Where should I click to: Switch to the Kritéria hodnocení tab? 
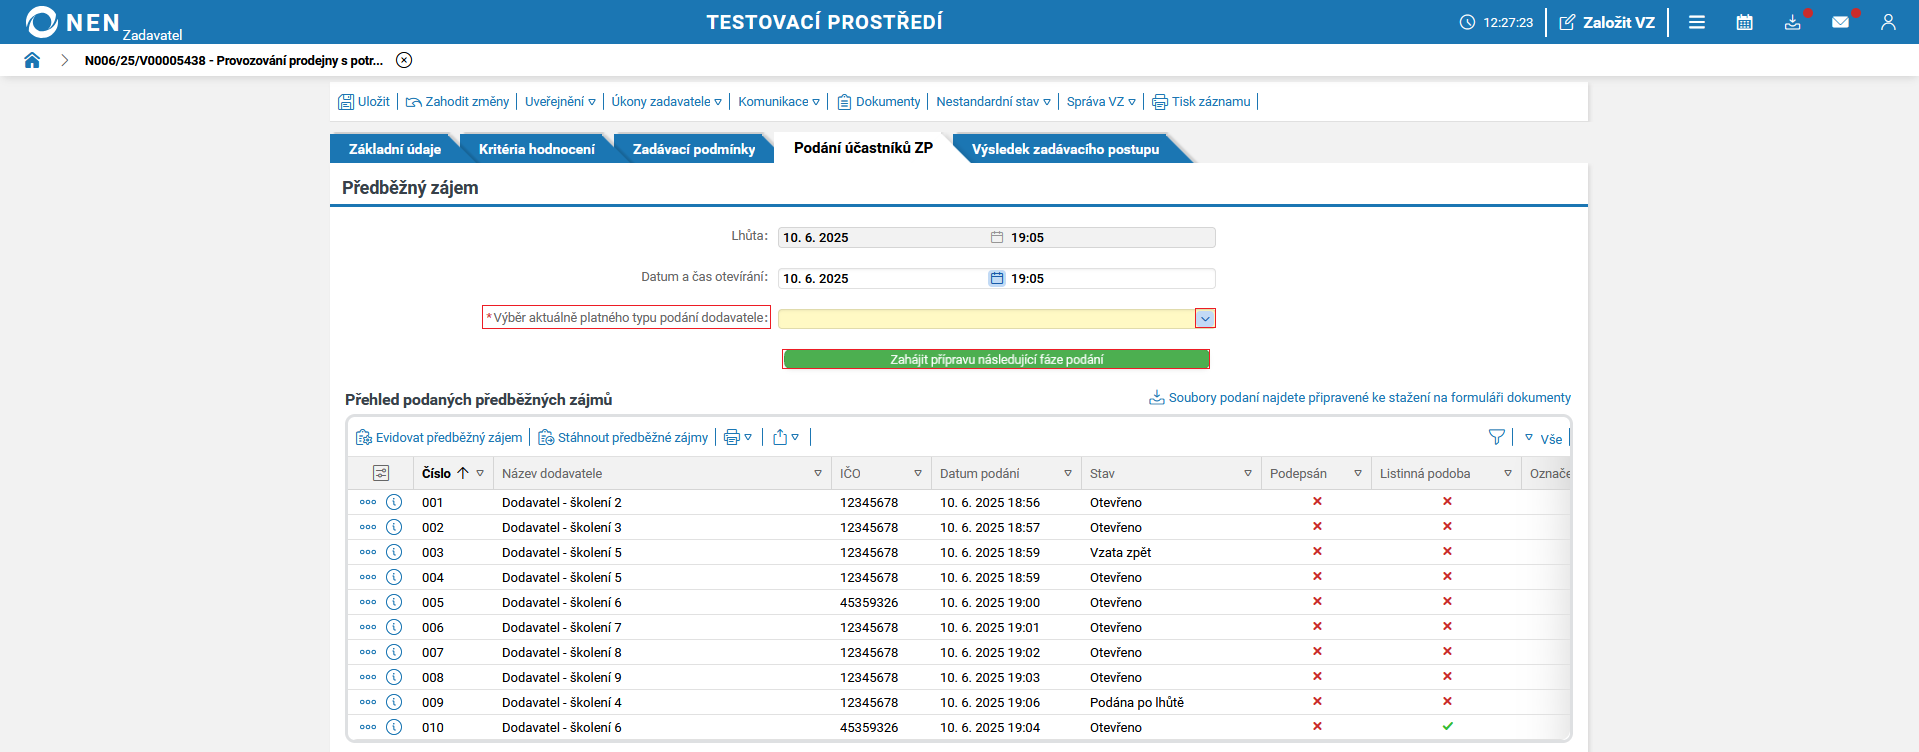click(x=536, y=149)
